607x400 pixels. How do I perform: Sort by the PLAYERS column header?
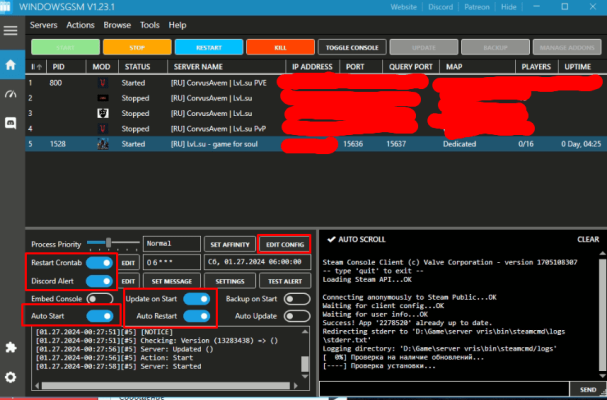(x=536, y=67)
